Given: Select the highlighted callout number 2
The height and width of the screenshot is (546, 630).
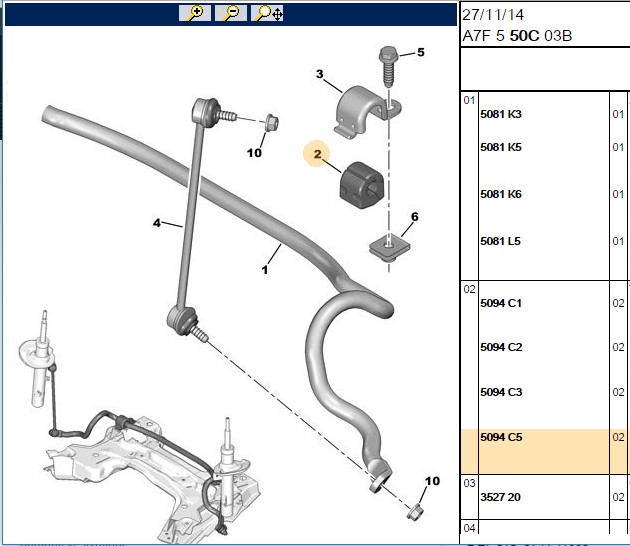Looking at the screenshot, I should [317, 154].
